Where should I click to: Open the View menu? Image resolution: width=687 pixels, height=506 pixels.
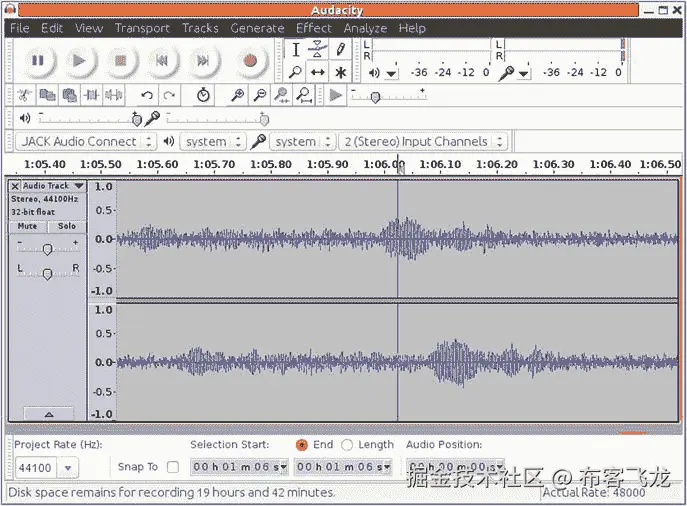click(x=89, y=28)
